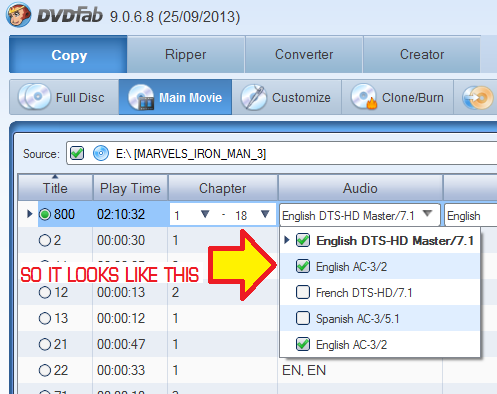The width and height of the screenshot is (497, 394).
Task: Expand the title 800 row arrow
Action: point(29,214)
